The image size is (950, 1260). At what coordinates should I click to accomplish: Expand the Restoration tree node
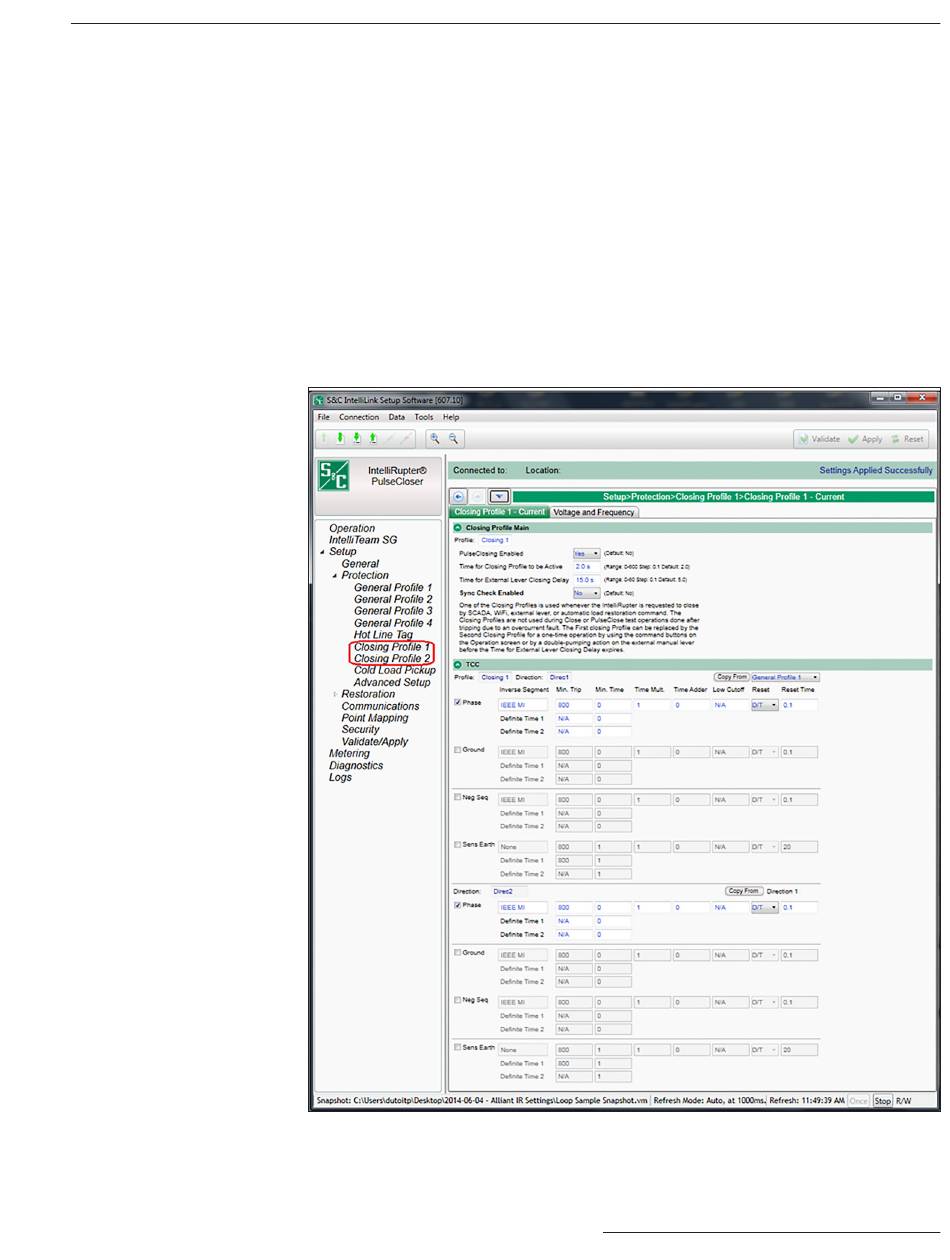pos(334,694)
